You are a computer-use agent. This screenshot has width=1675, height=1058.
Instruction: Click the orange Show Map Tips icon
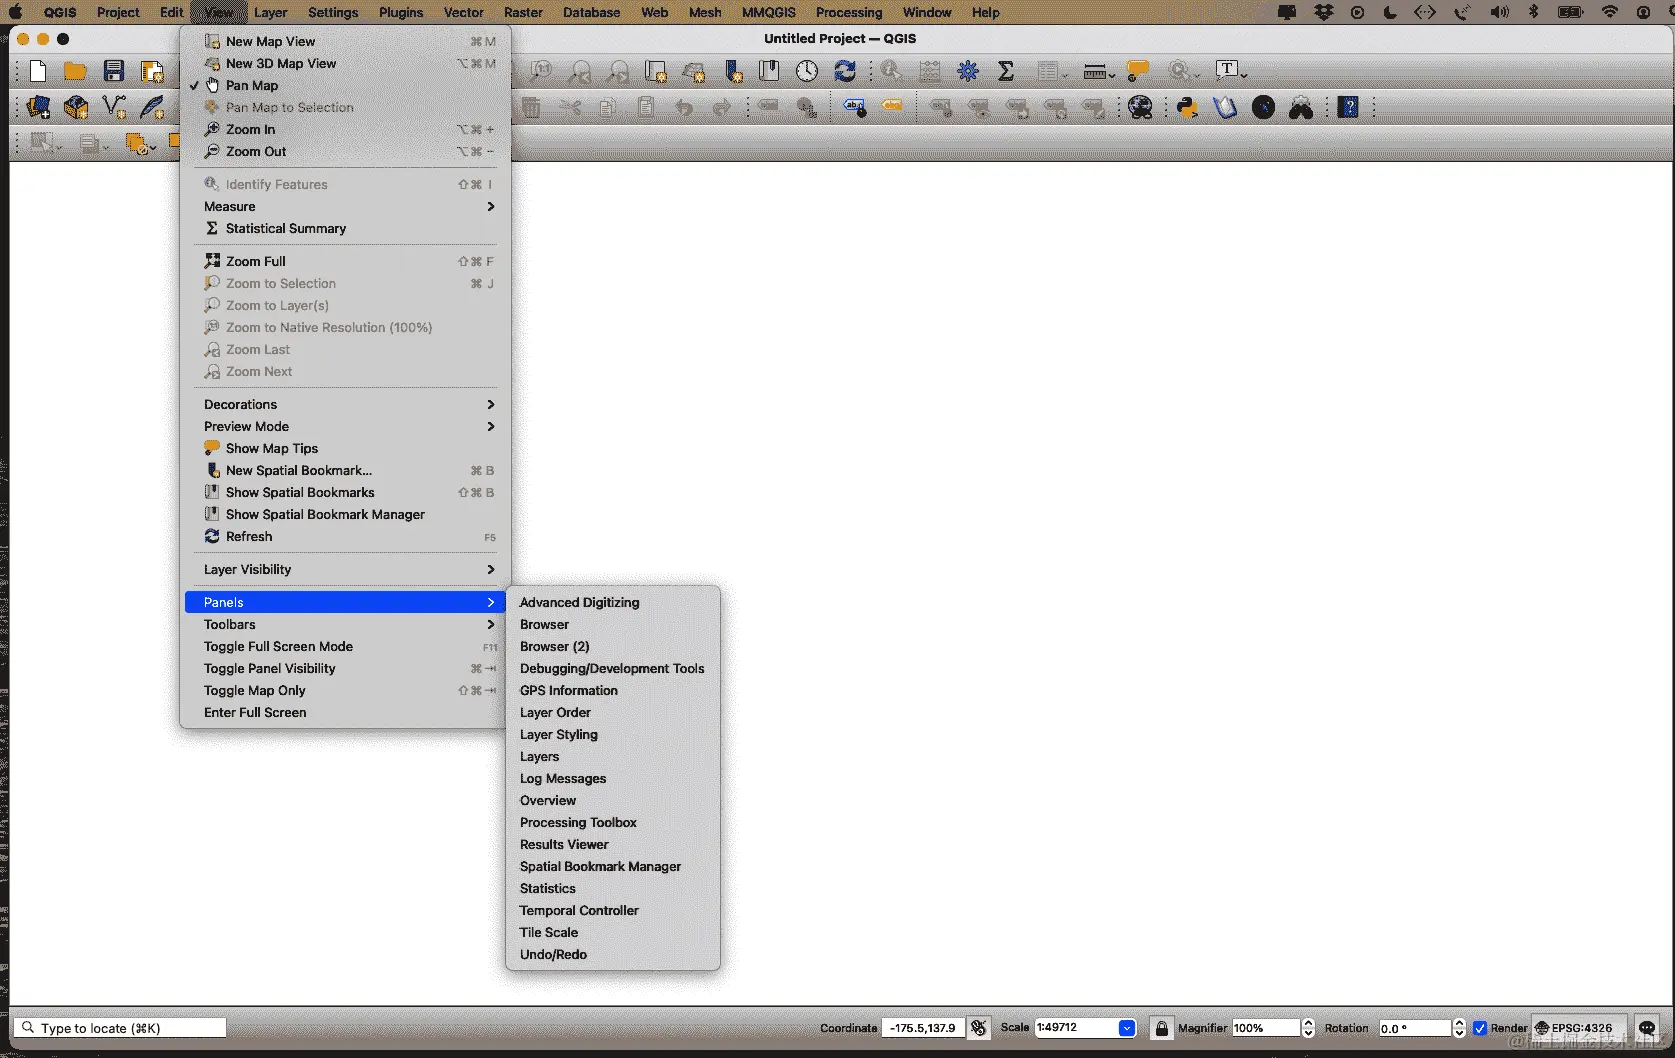[1138, 71]
